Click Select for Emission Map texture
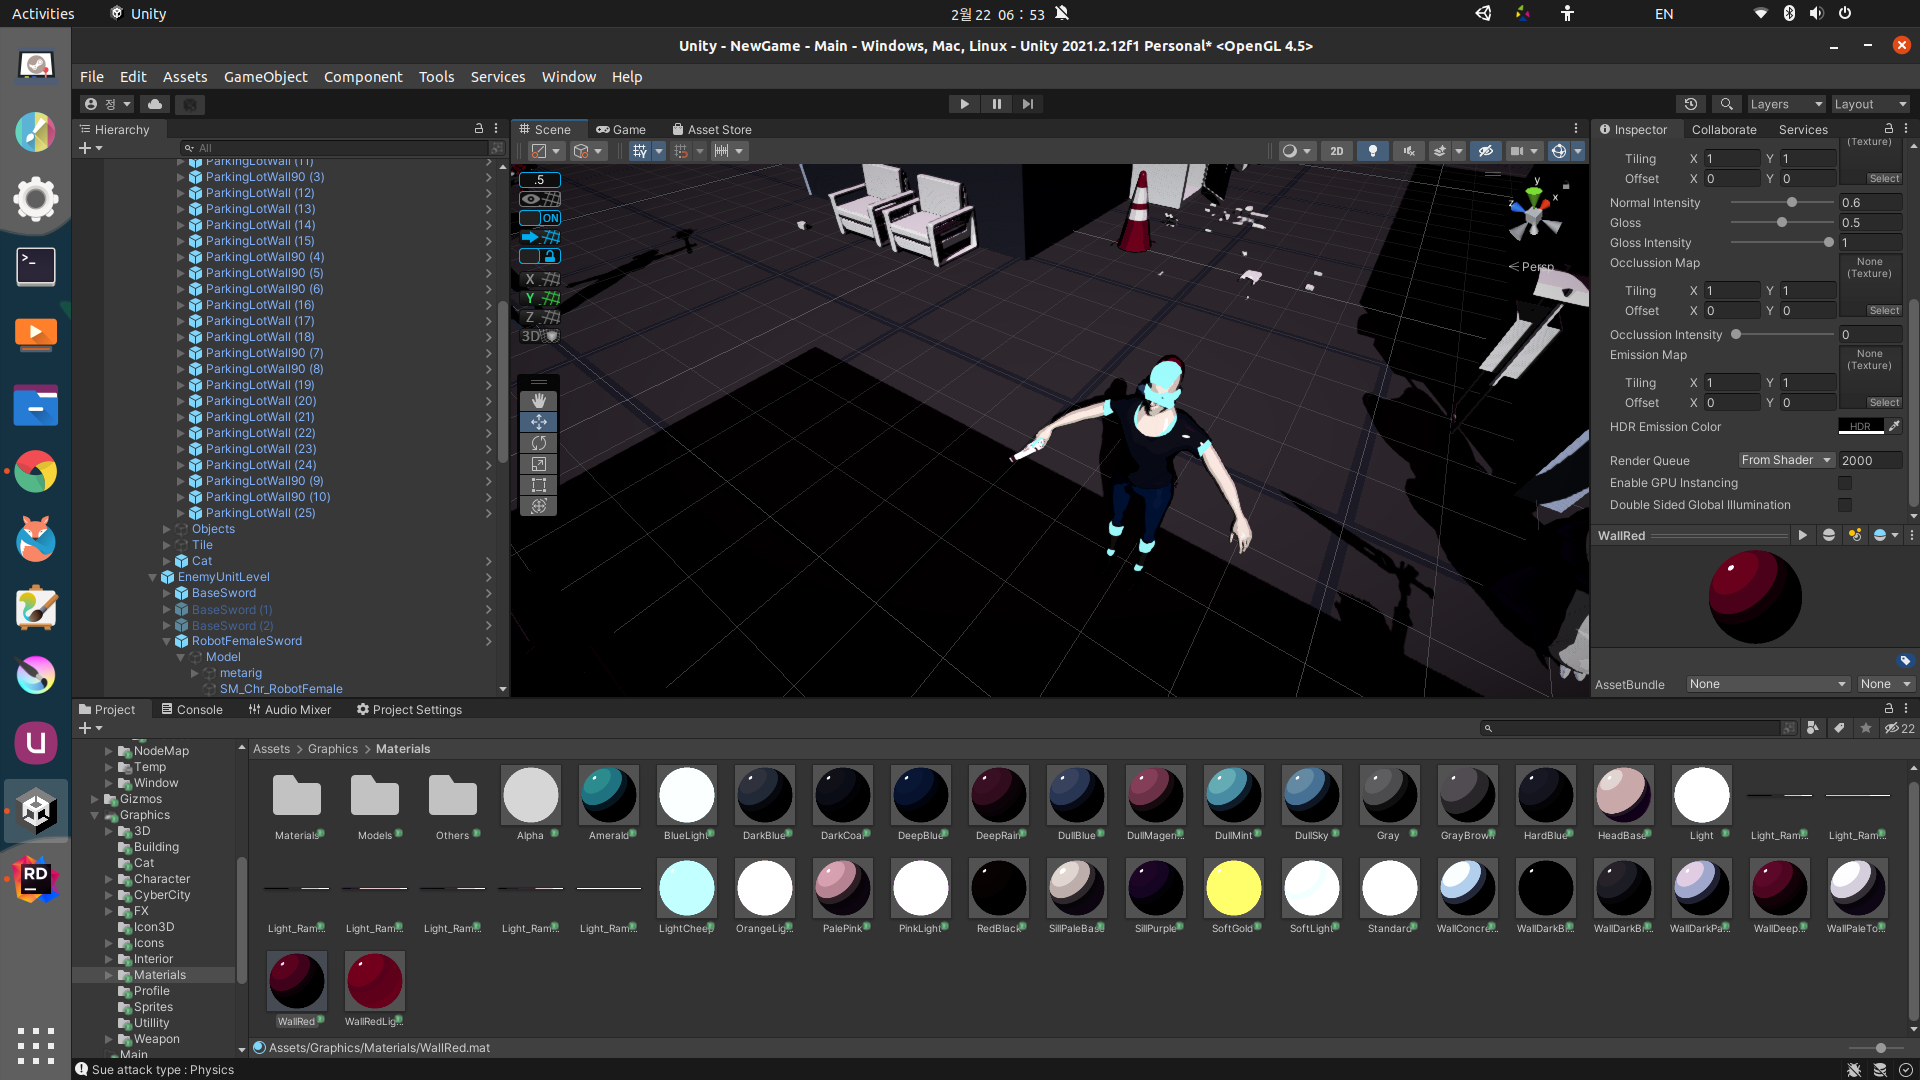The width and height of the screenshot is (1920, 1080). coord(1884,403)
